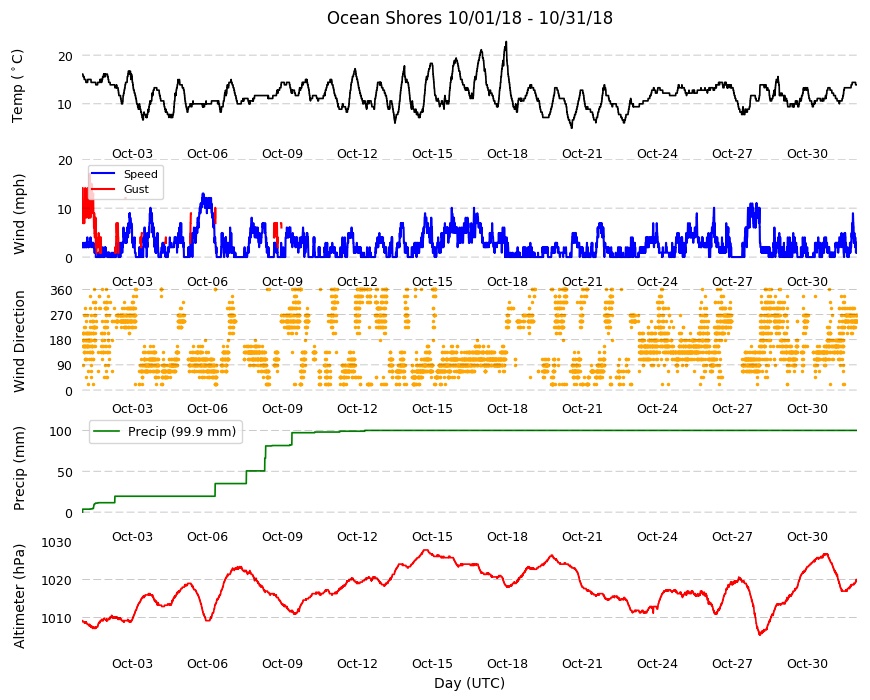Click the 'Temp (°C)' y-axis label
Viewport: 870px width, 700px height.
[18, 86]
